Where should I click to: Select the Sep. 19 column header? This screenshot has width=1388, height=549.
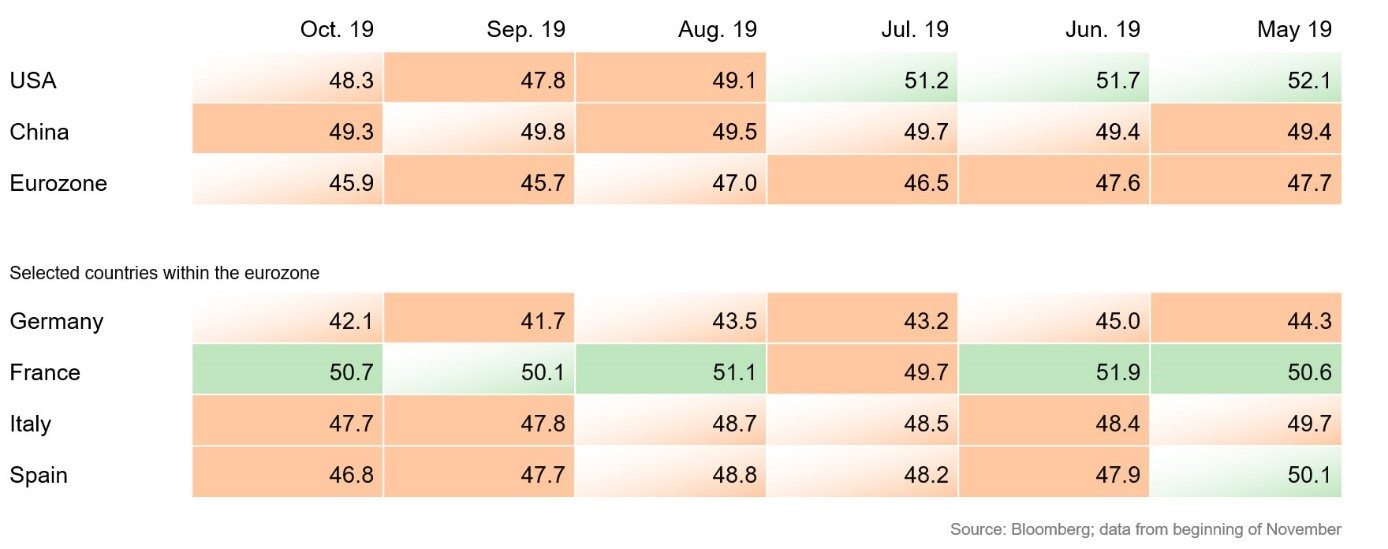click(x=525, y=30)
